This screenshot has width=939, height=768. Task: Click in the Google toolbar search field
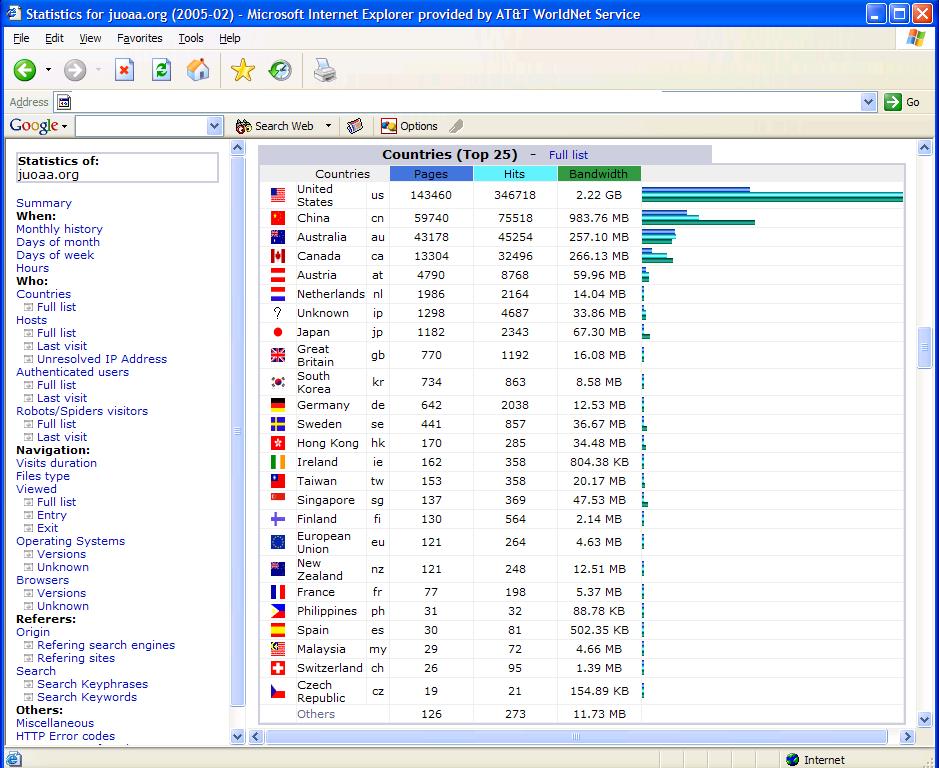[x=141, y=126]
